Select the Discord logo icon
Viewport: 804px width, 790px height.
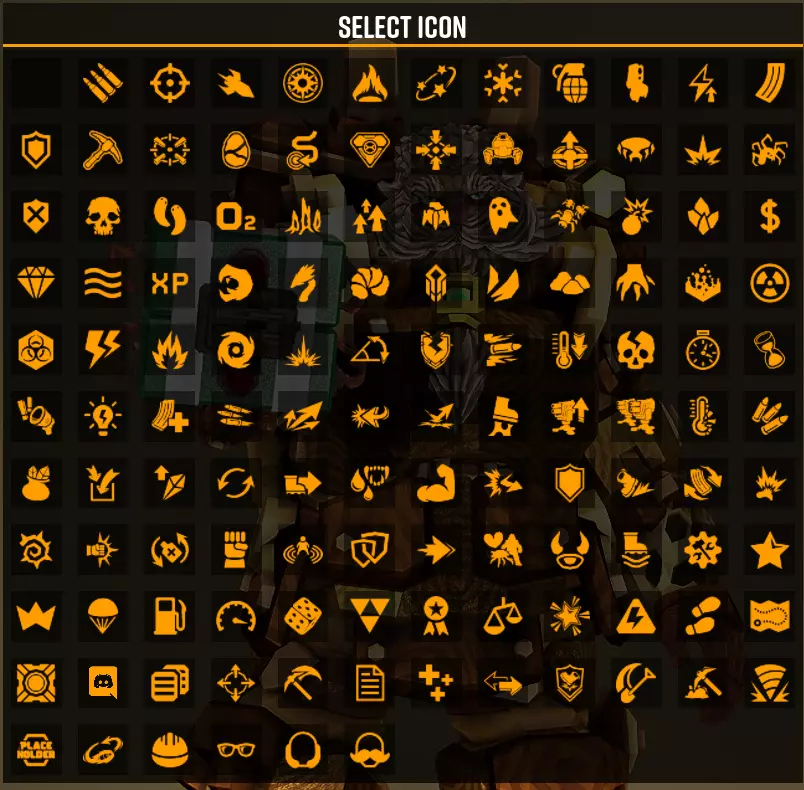103,683
